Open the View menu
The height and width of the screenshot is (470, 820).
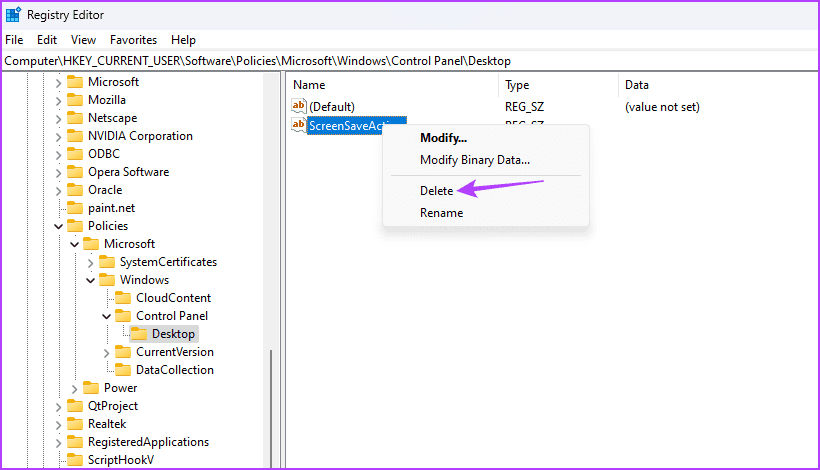pyautogui.click(x=83, y=40)
